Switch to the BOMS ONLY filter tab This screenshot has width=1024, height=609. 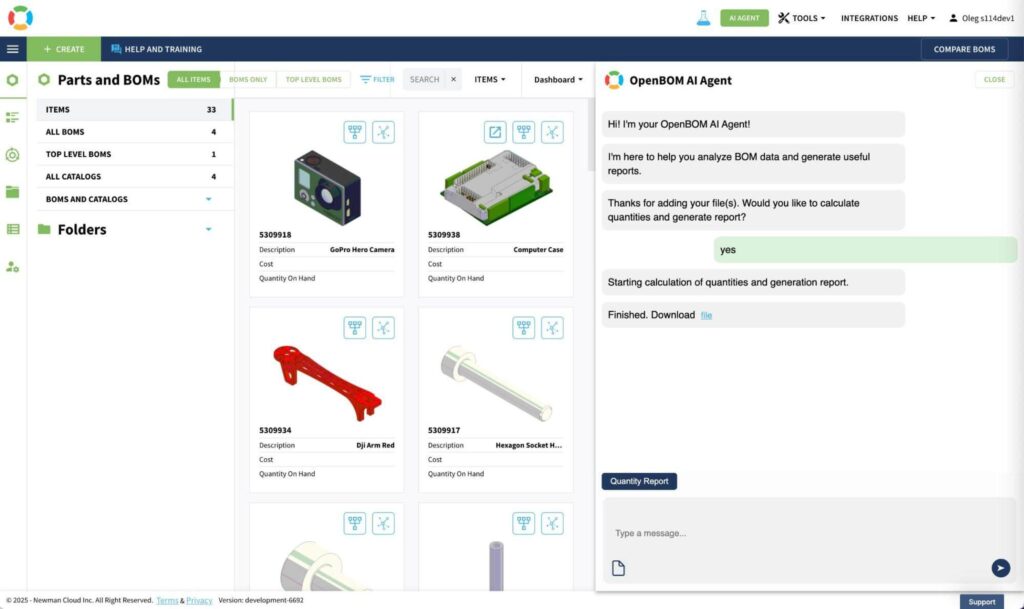click(248, 80)
